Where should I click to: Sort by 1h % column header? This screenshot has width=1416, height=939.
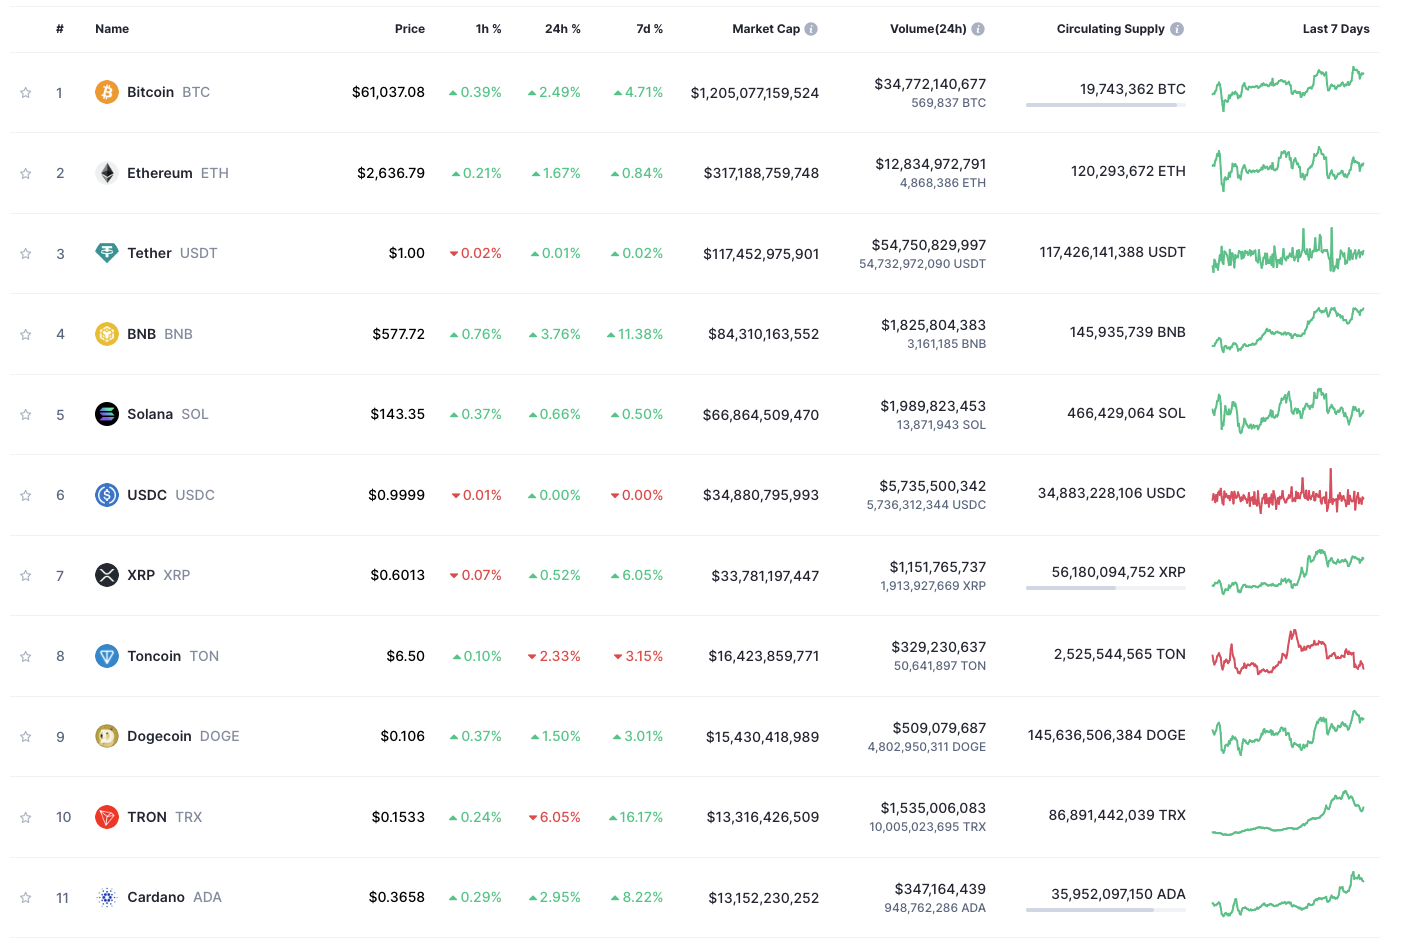(x=489, y=29)
